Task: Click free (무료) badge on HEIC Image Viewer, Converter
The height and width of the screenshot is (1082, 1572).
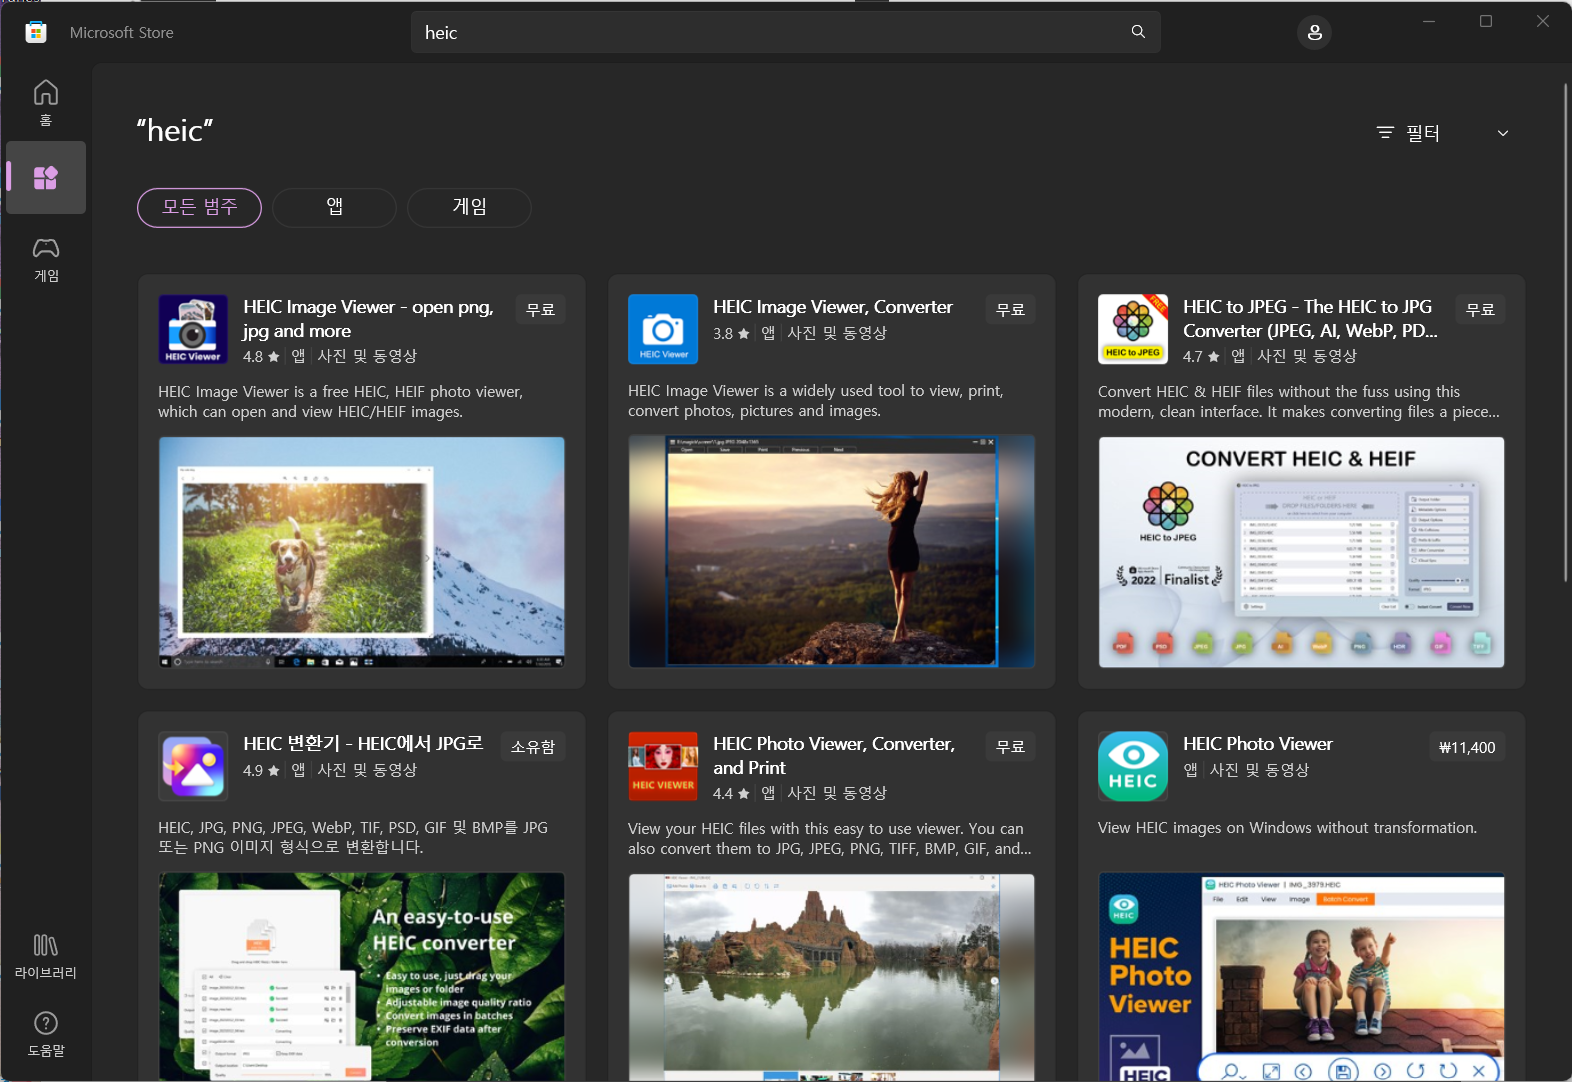Action: click(x=1011, y=310)
